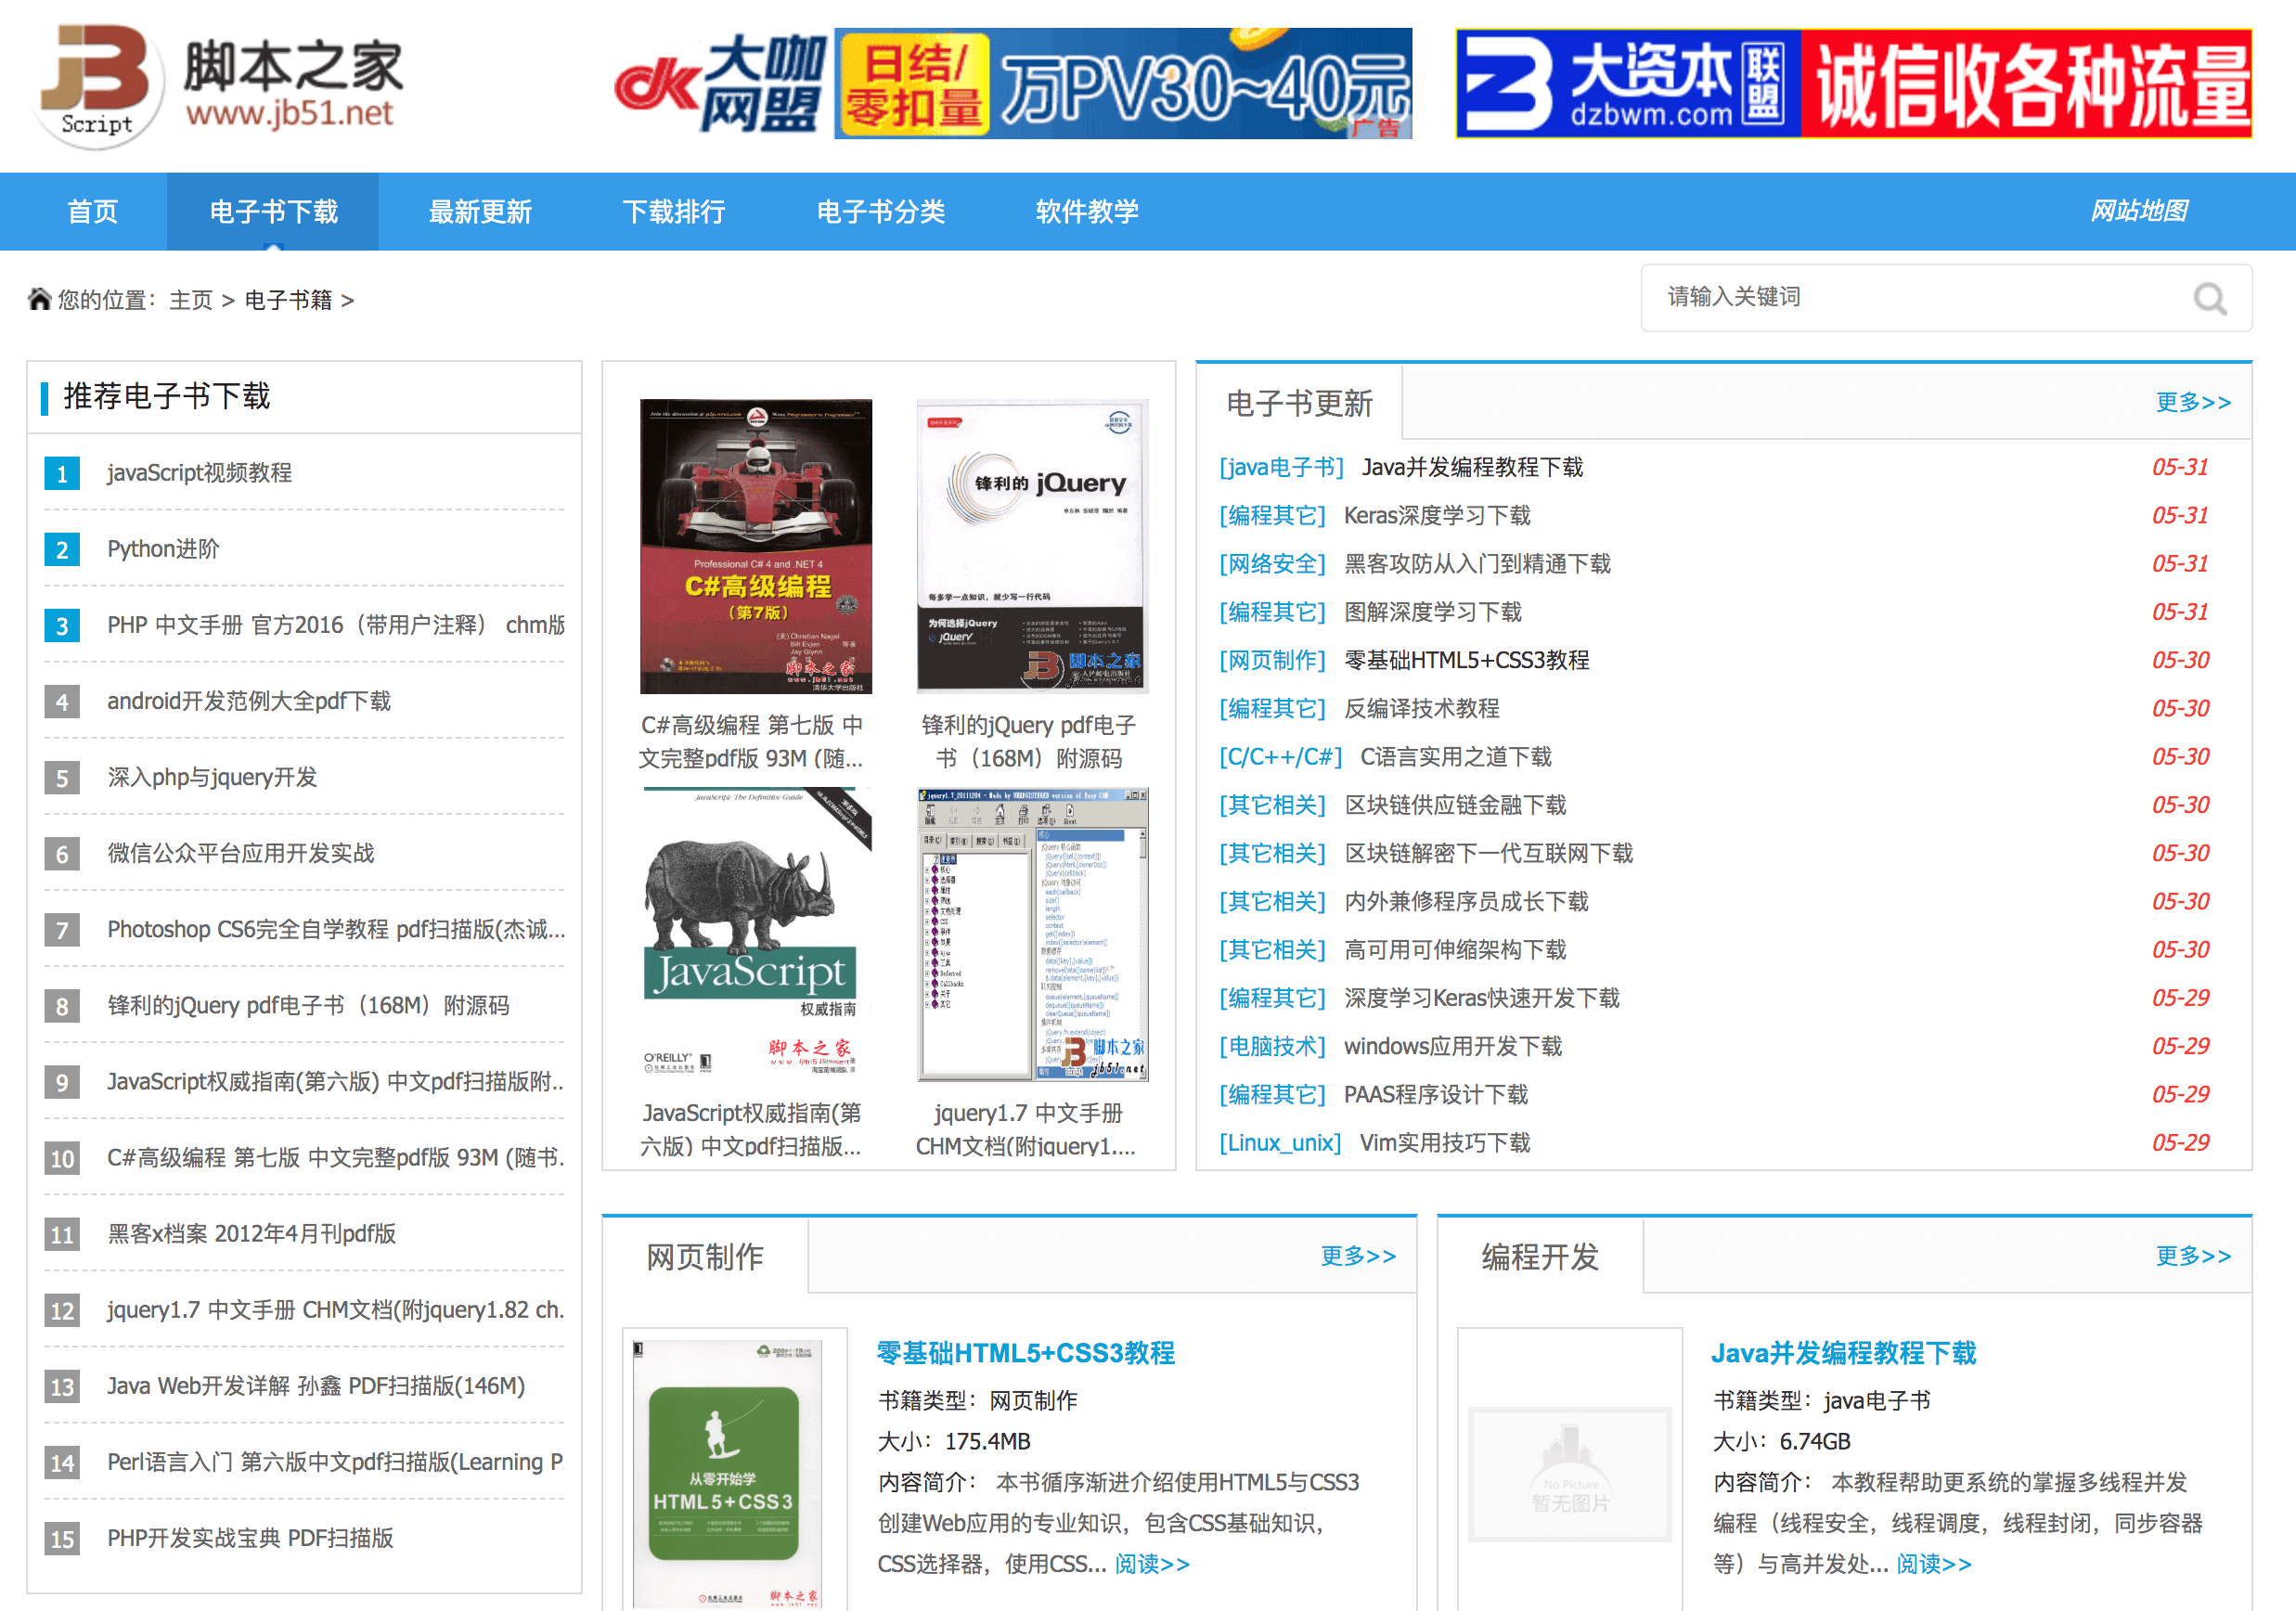The width and height of the screenshot is (2296, 1611).
Task: Expand 更多>> in 电子书更新 section
Action: pos(2192,402)
